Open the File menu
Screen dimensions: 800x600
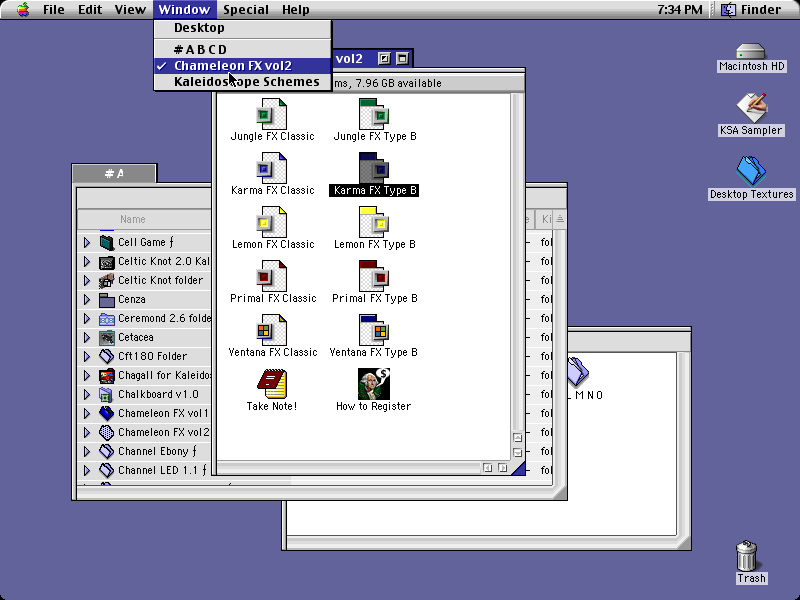54,10
